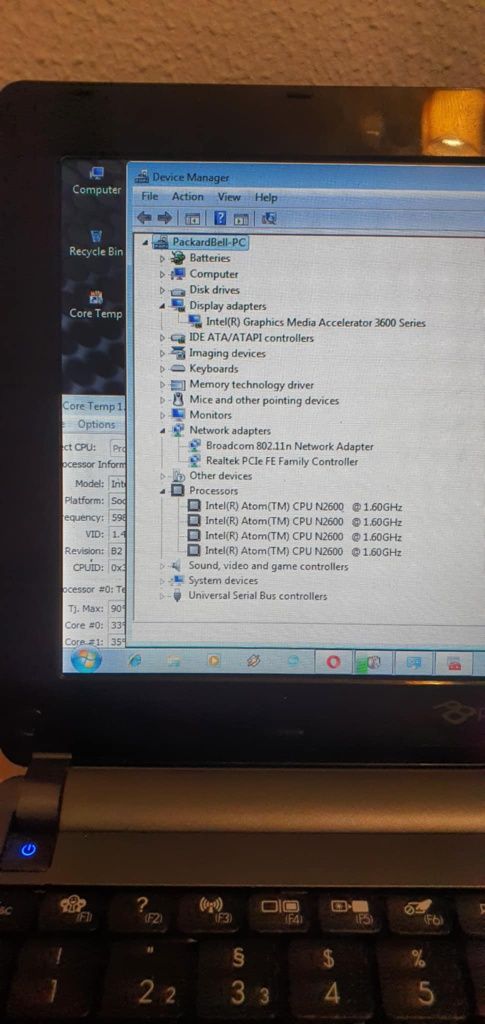Click the Core #0 temperature field in Core Temp

tap(117, 626)
